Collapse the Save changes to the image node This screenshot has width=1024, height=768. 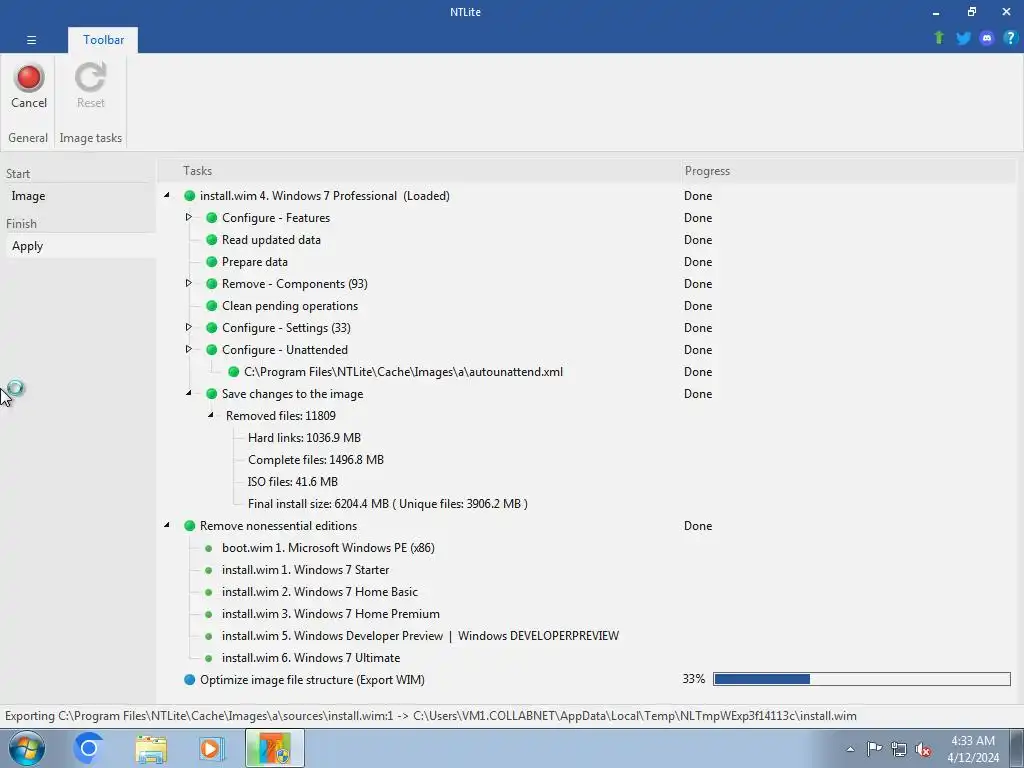point(189,393)
